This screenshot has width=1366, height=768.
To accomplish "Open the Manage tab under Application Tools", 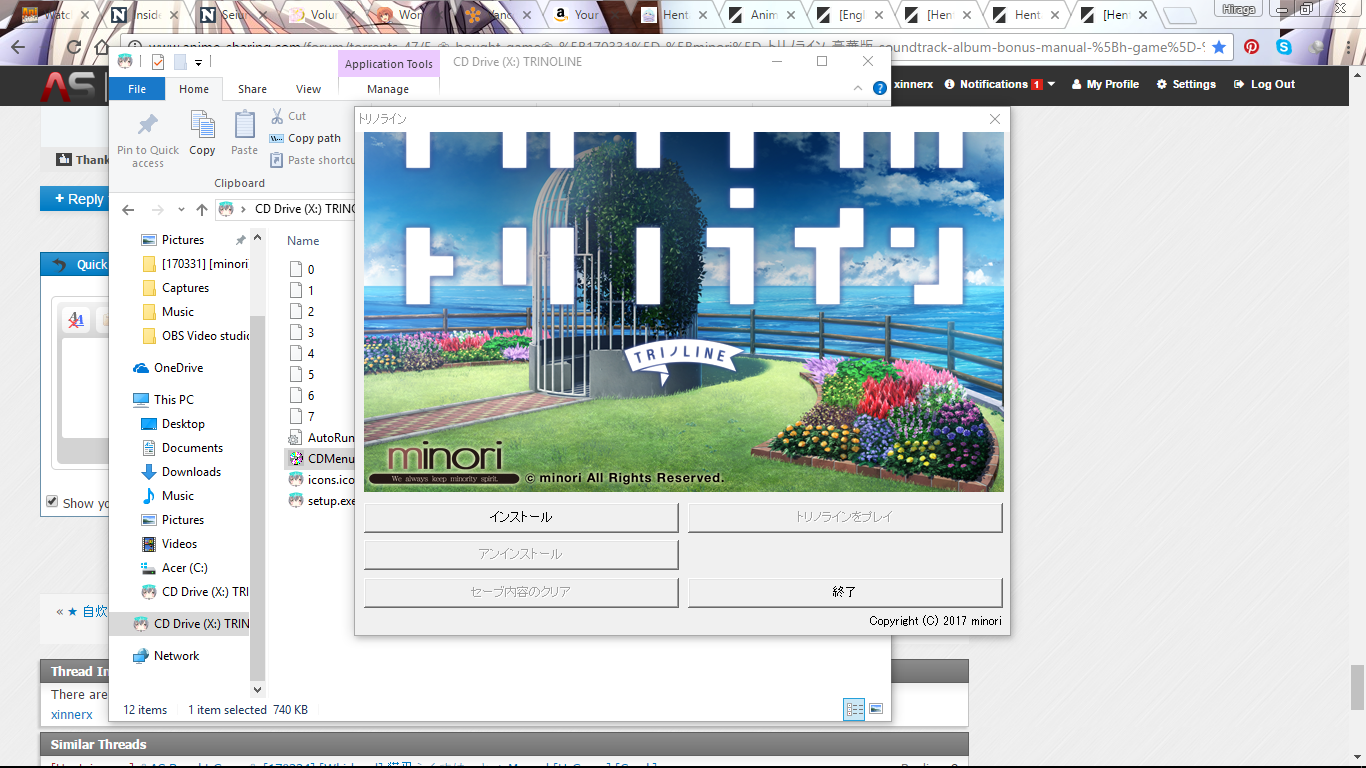I will click(388, 89).
